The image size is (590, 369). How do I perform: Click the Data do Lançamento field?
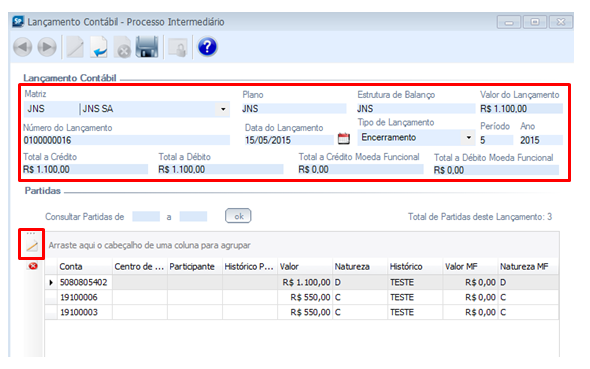click(x=289, y=140)
